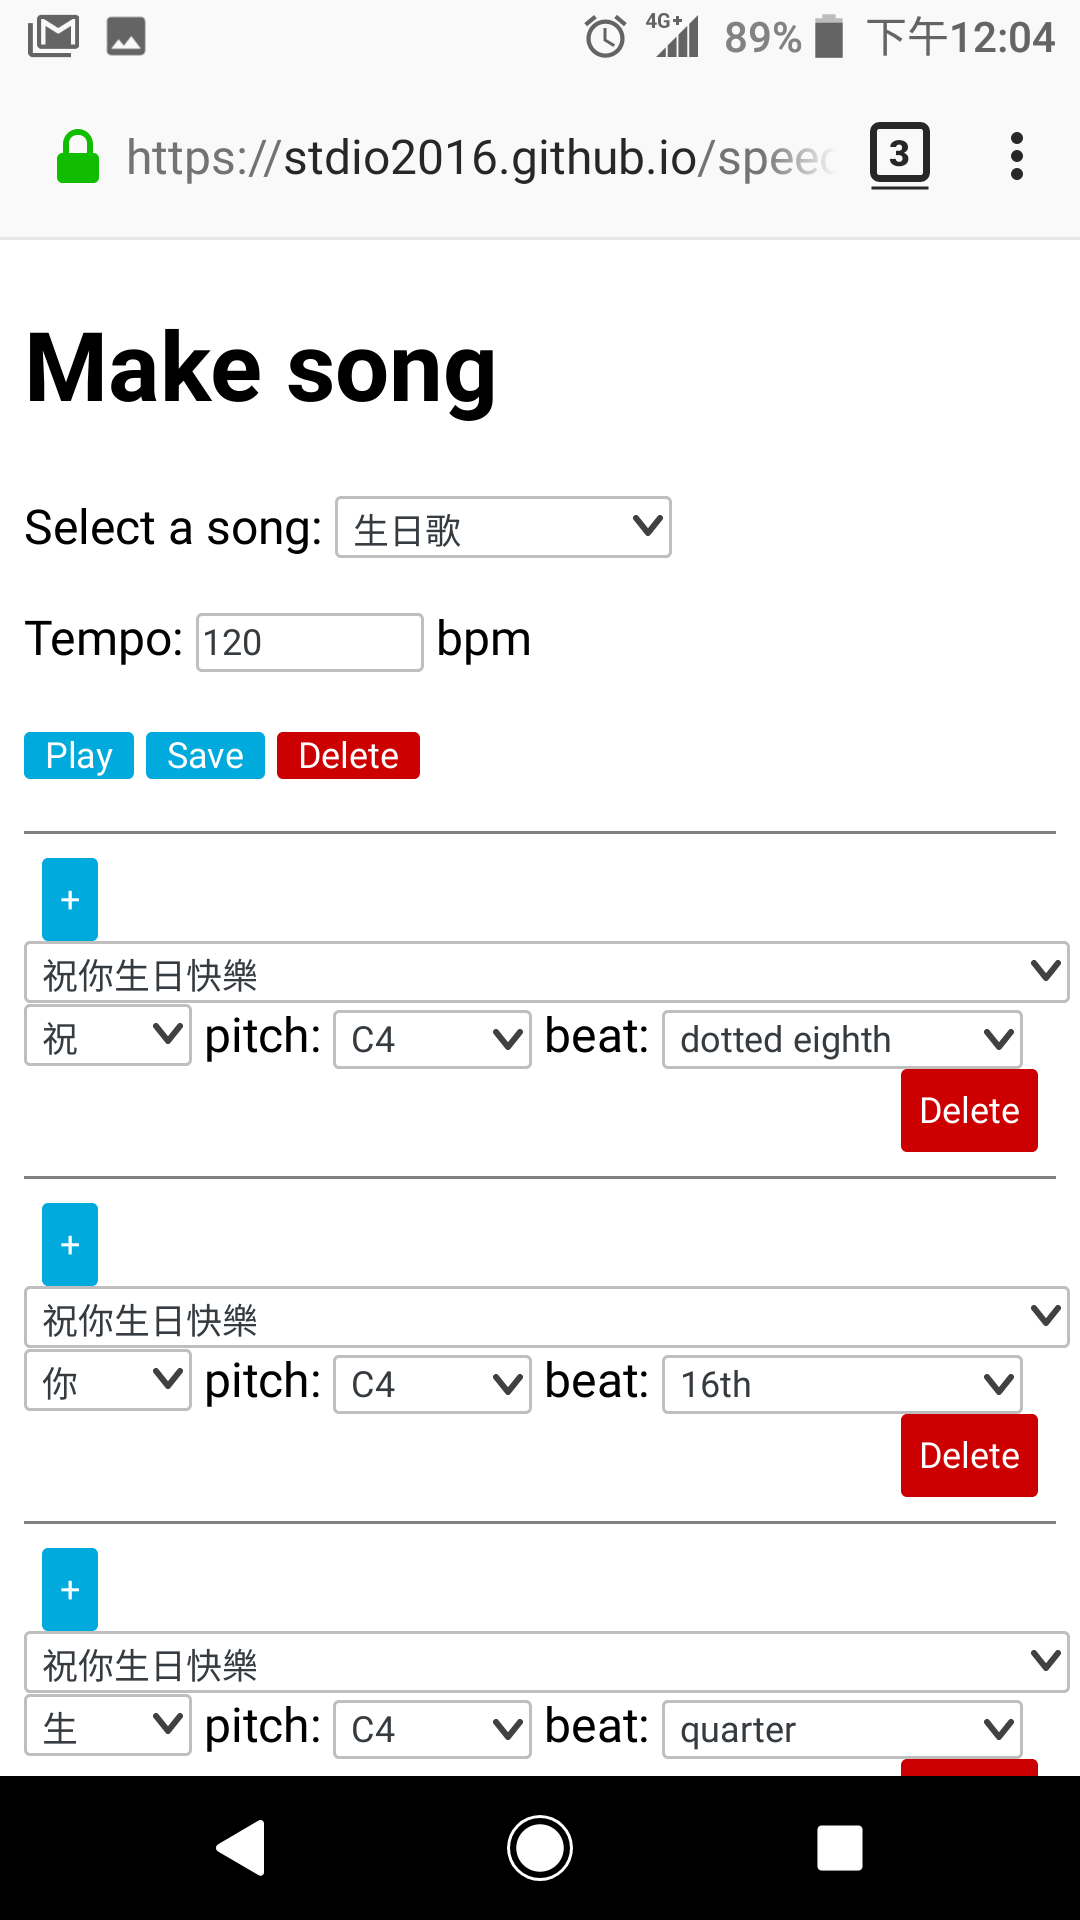This screenshot has width=1080, height=1920.
Task: Open the browser tab switcher showing 3
Action: (899, 156)
